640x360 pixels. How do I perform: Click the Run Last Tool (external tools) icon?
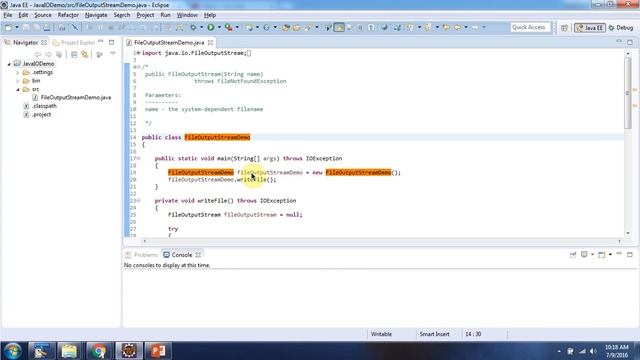point(229,27)
